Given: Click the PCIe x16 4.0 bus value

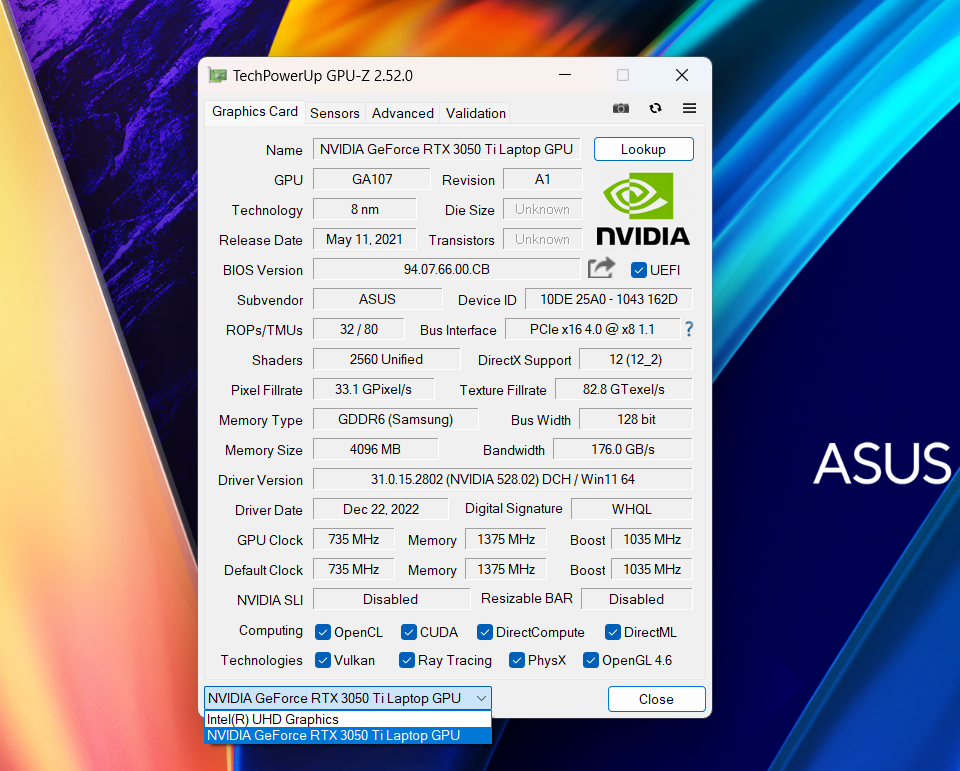Looking at the screenshot, I should coord(592,329).
